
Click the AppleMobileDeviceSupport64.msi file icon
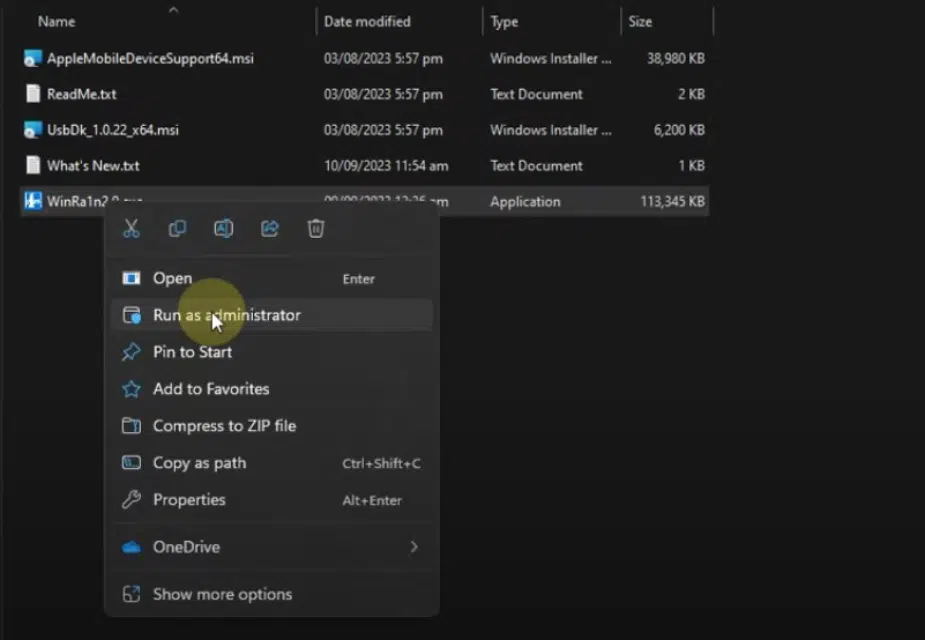click(x=33, y=58)
